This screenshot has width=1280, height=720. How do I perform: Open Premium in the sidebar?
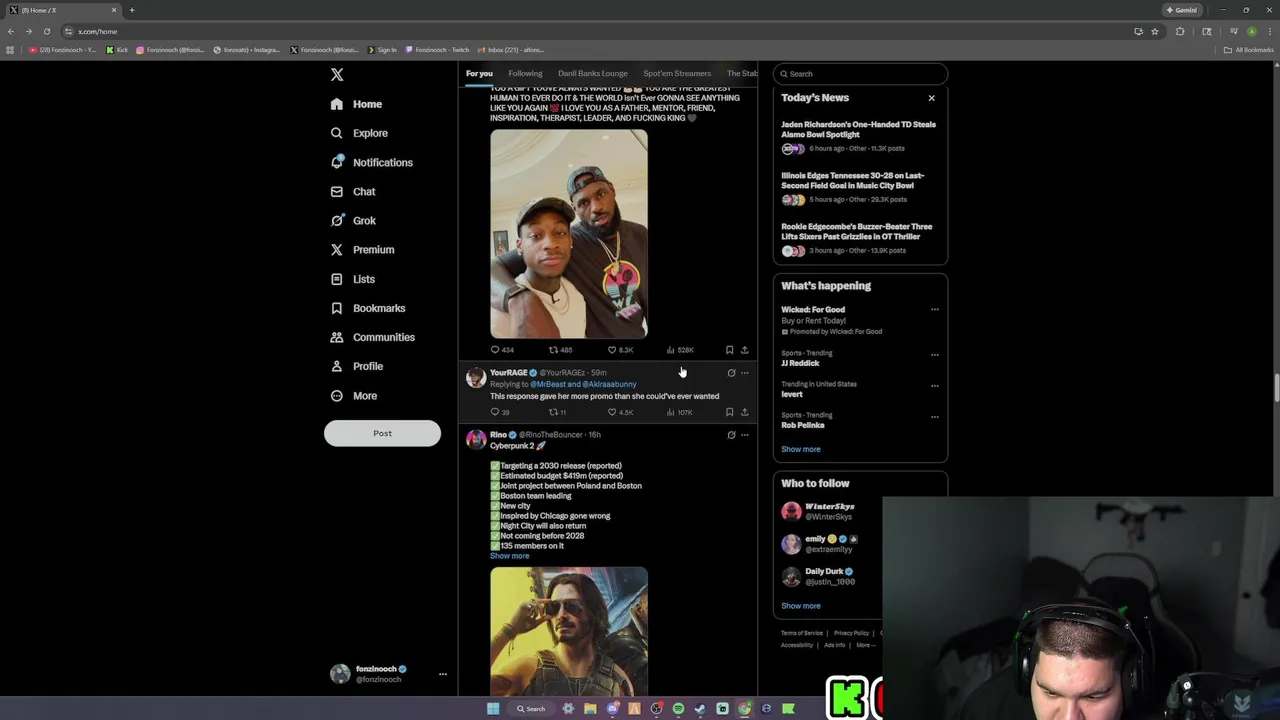pyautogui.click(x=362, y=250)
